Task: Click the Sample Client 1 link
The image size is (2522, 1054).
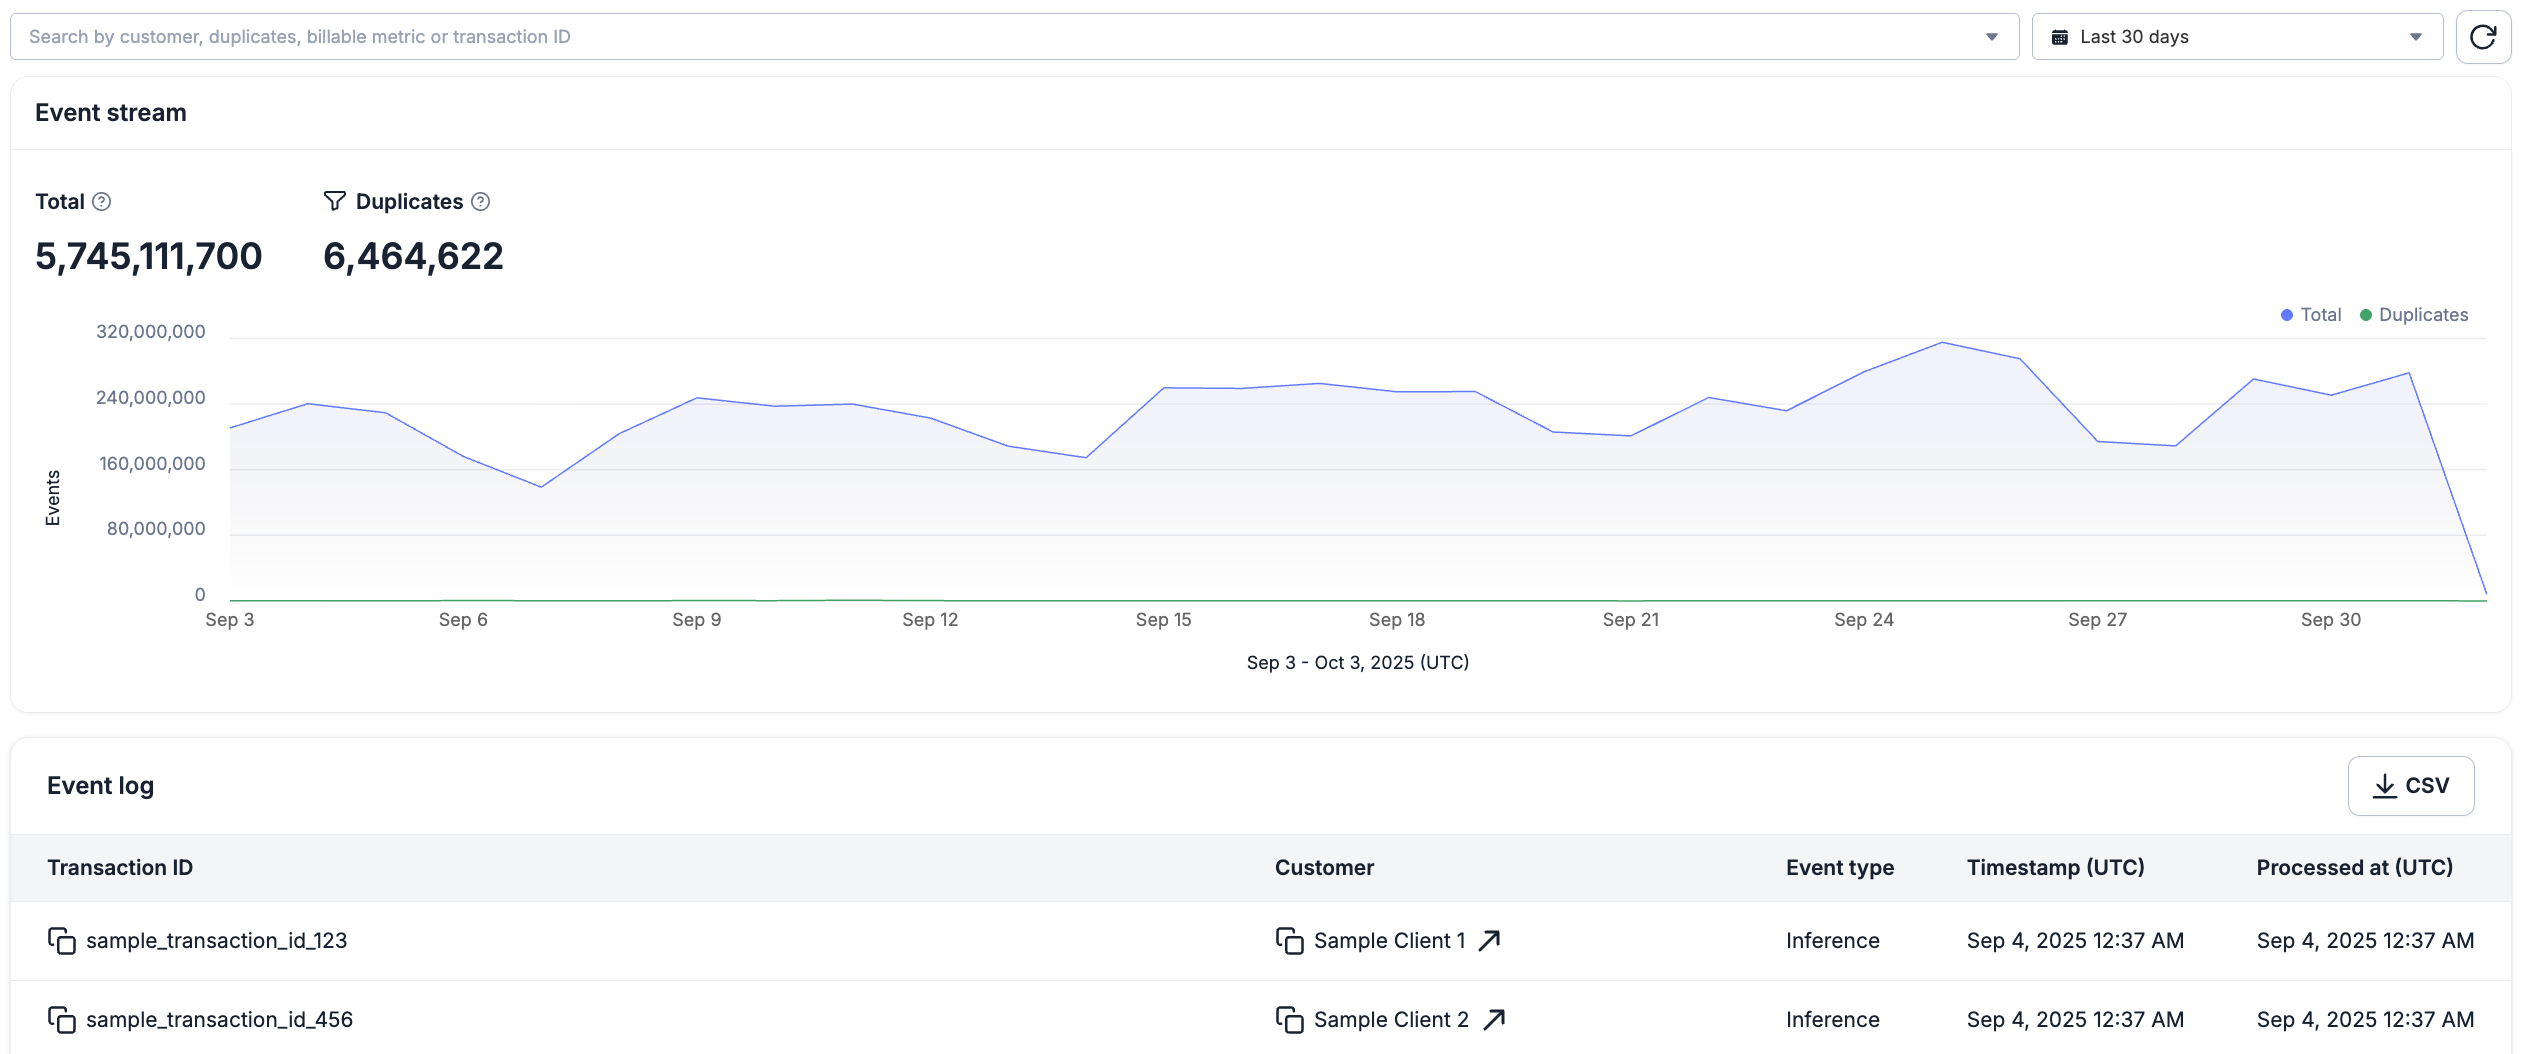Action: [1390, 941]
